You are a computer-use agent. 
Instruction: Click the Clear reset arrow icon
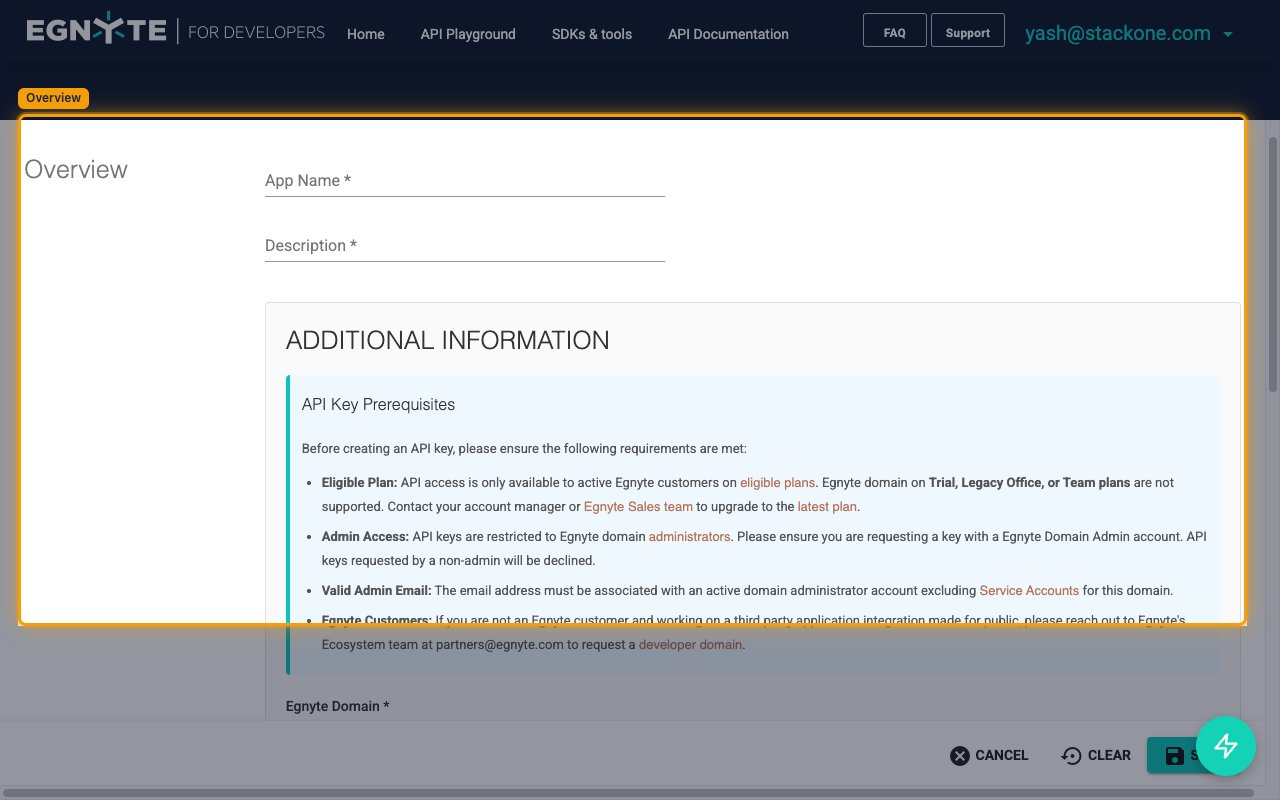[1071, 755]
